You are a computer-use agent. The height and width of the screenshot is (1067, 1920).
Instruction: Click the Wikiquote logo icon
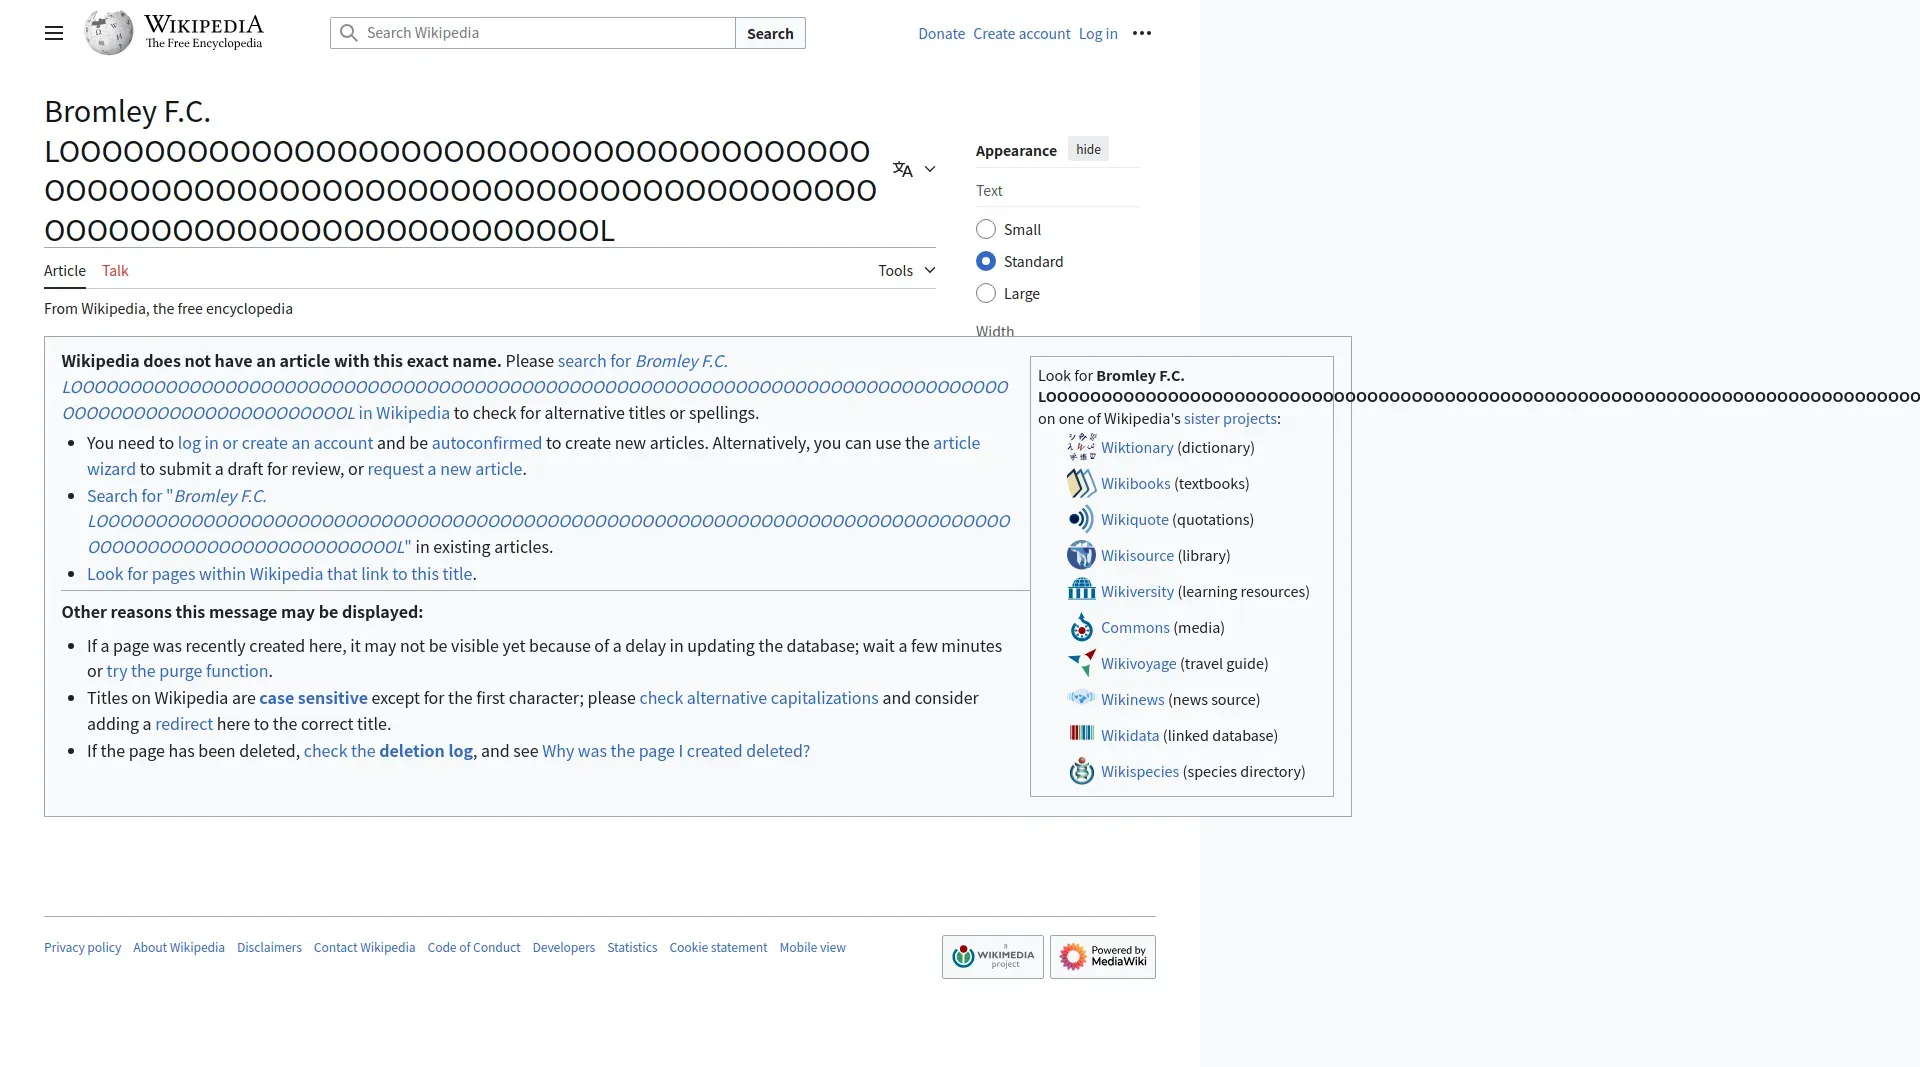point(1081,519)
